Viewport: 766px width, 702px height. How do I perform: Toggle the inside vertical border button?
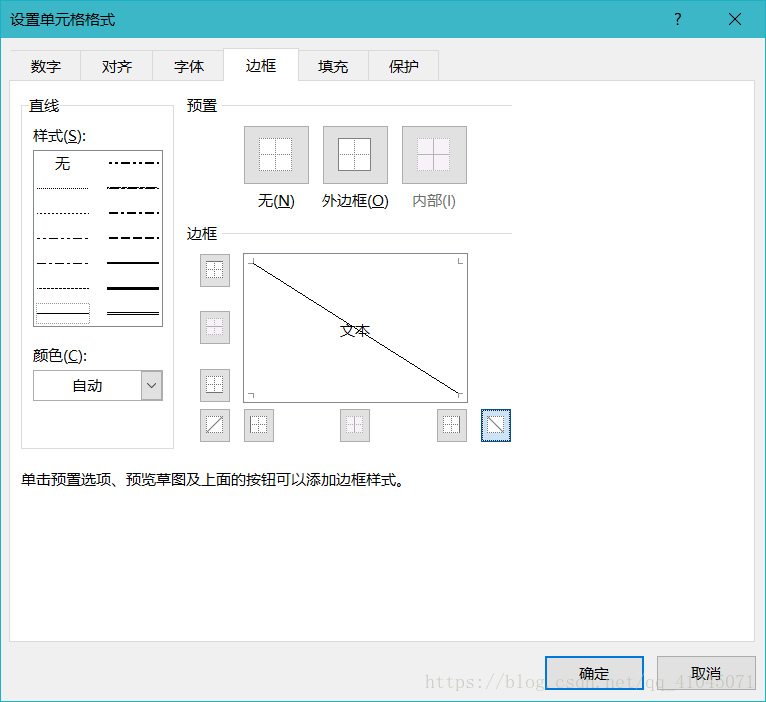tap(355, 425)
